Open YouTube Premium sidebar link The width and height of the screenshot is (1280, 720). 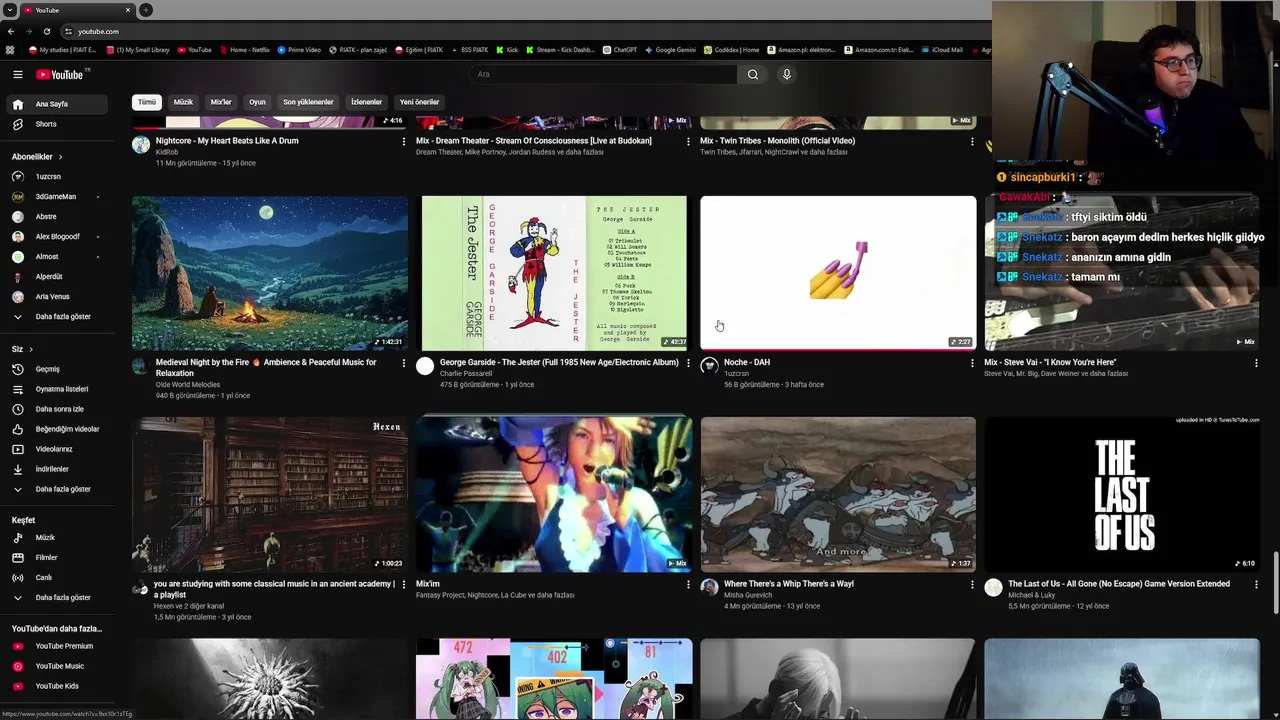point(65,646)
